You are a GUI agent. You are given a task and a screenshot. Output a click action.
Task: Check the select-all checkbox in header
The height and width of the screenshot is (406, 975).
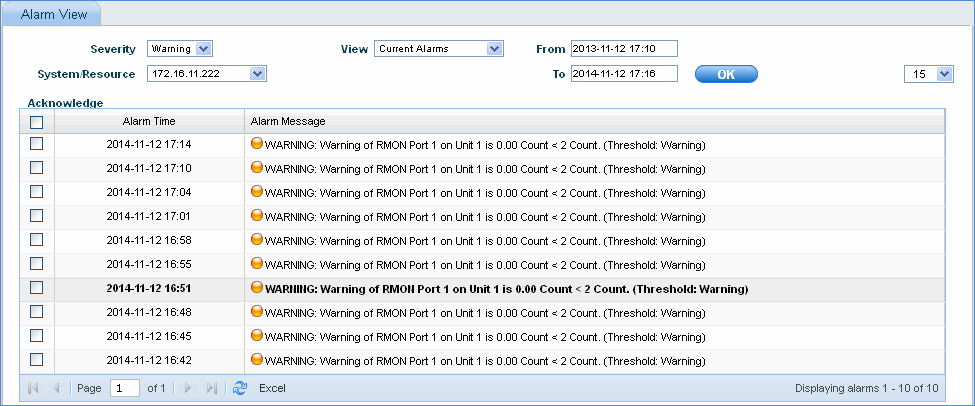coord(37,122)
